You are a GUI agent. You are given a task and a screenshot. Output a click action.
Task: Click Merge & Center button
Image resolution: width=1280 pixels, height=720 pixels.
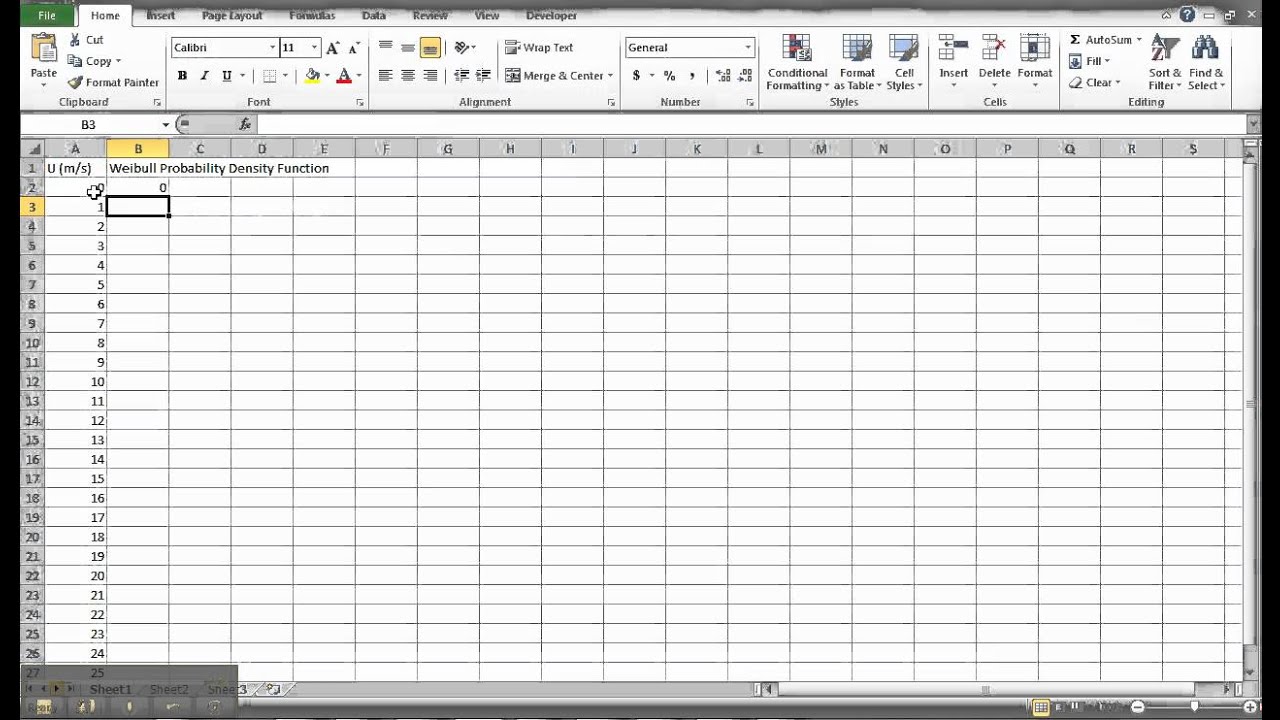pyautogui.click(x=559, y=76)
